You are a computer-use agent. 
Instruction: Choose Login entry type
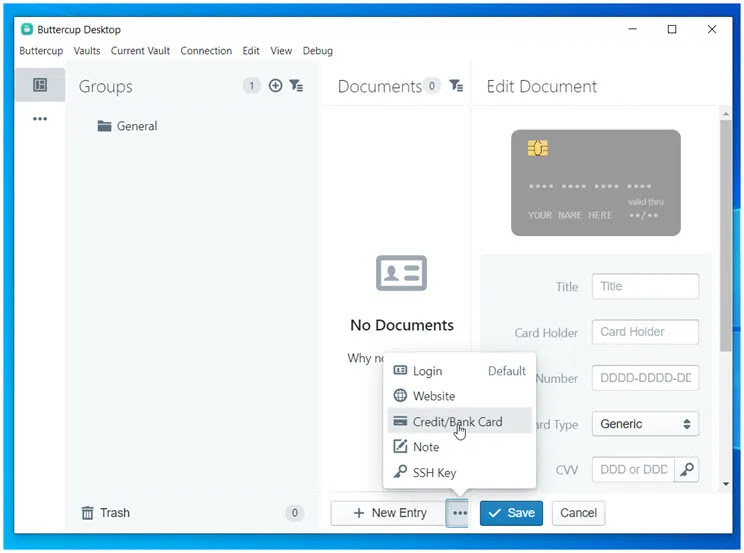[x=459, y=371]
